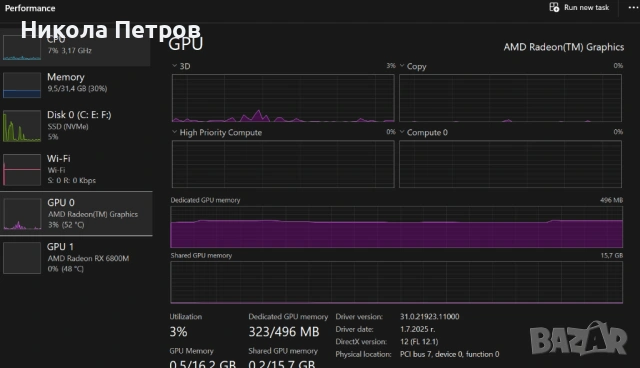
Task: Select GPU 1 AMD Radeon RX 6800M
Action: 76,257
